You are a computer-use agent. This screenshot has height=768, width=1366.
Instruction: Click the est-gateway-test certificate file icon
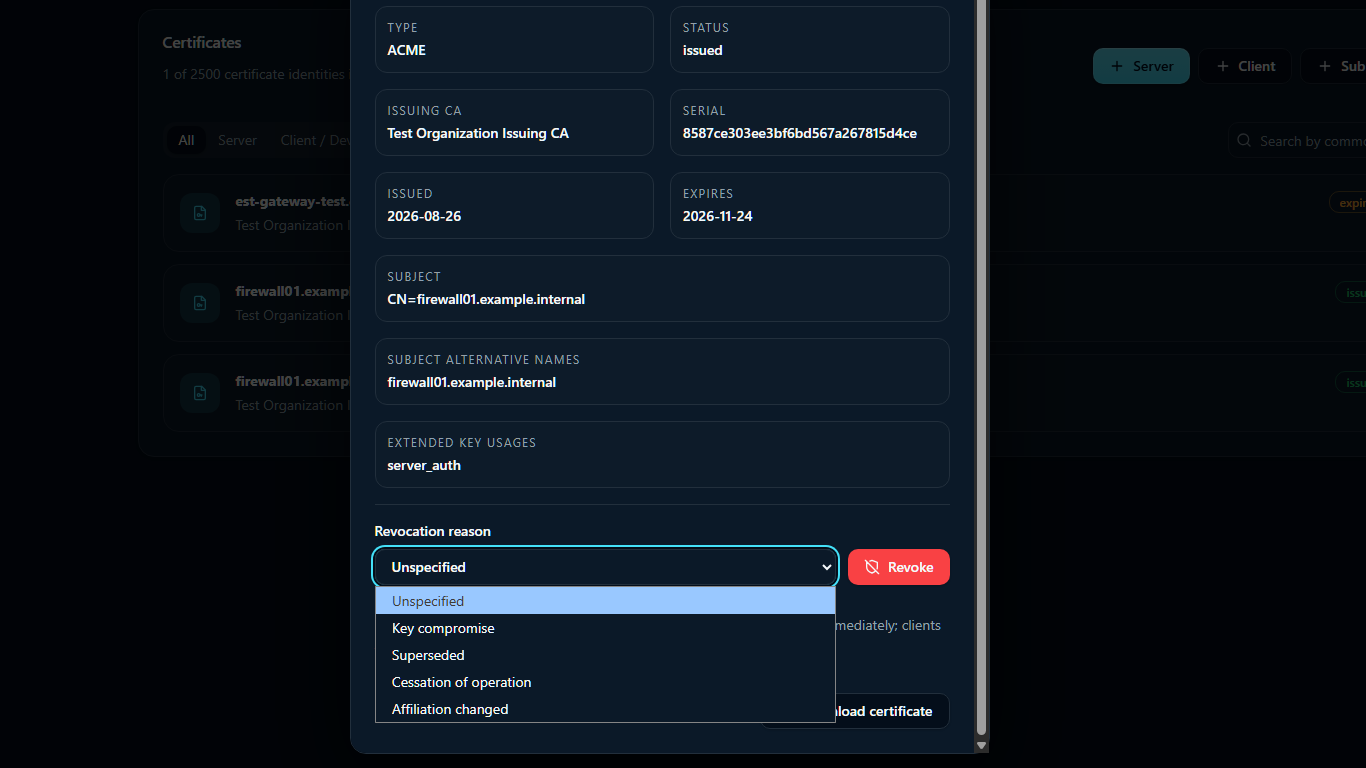click(200, 213)
